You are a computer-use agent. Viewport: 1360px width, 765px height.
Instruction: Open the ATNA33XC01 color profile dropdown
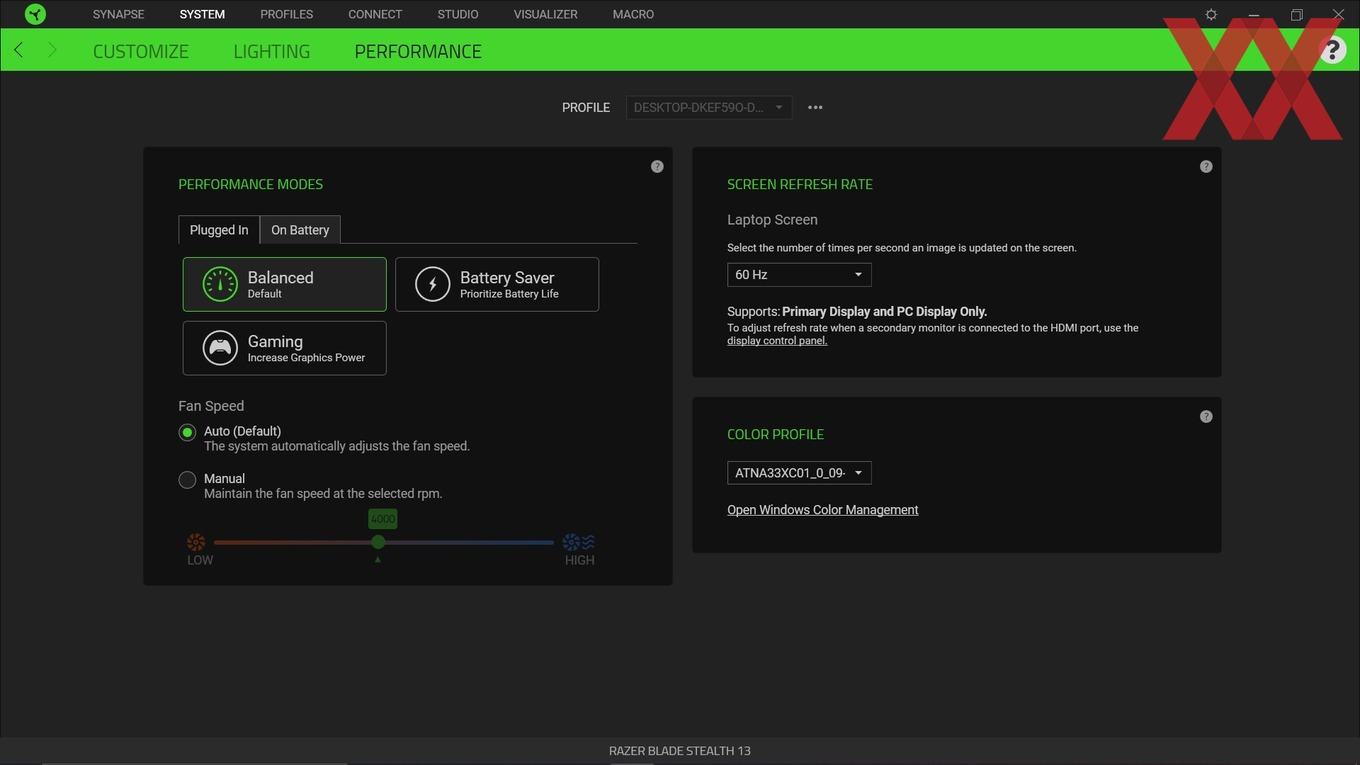[799, 473]
